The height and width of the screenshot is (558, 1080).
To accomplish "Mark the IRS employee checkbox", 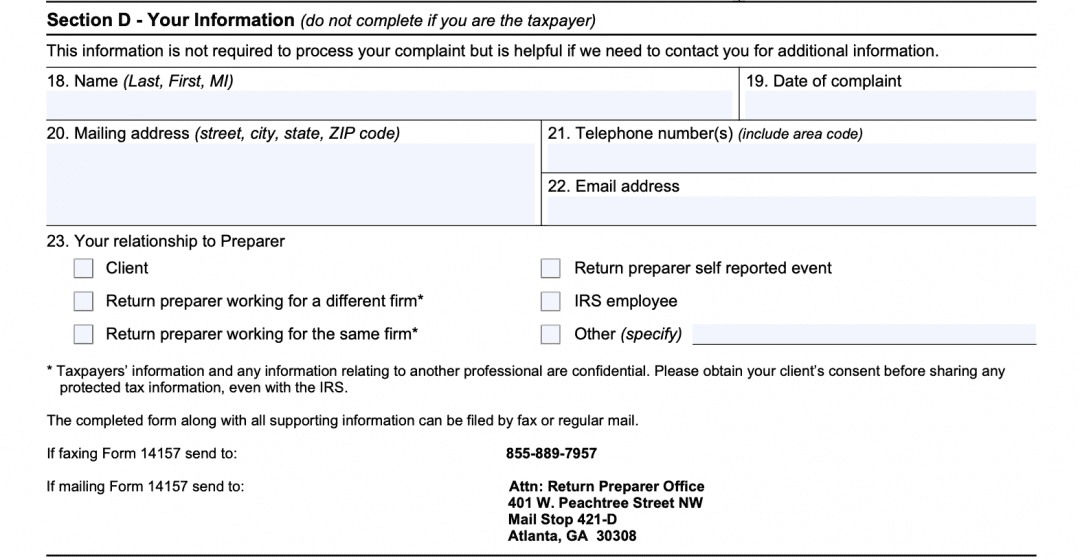I will pos(551,301).
